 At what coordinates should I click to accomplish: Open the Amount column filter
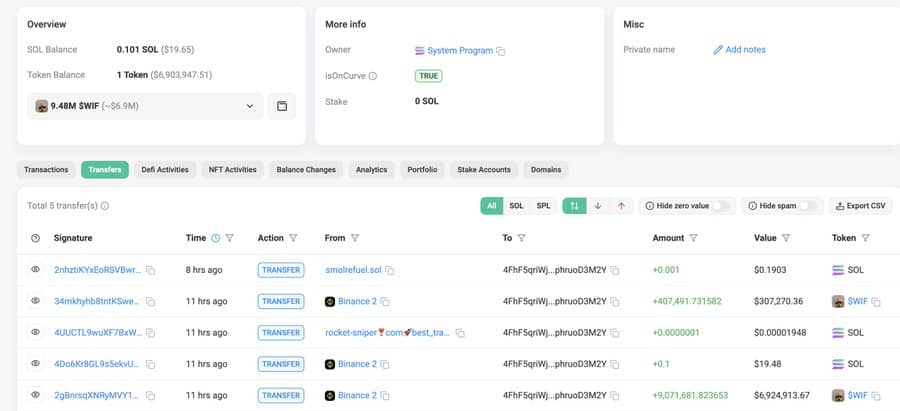(694, 238)
